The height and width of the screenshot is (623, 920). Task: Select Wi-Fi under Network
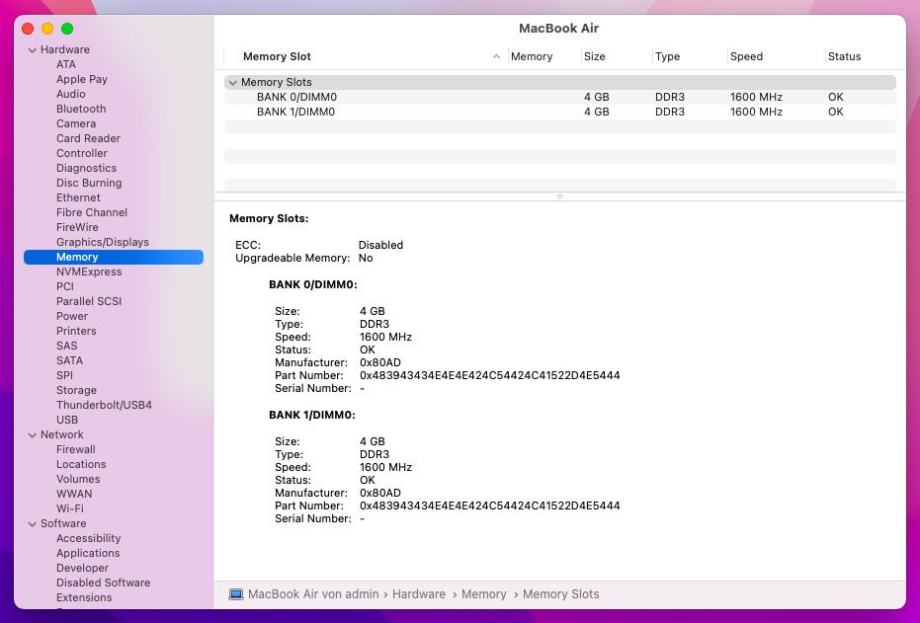pyautogui.click(x=69, y=509)
